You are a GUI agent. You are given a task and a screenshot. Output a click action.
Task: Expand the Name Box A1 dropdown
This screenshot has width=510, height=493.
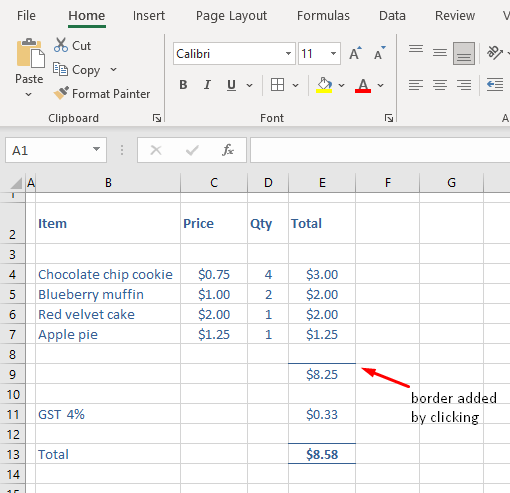[x=96, y=149]
